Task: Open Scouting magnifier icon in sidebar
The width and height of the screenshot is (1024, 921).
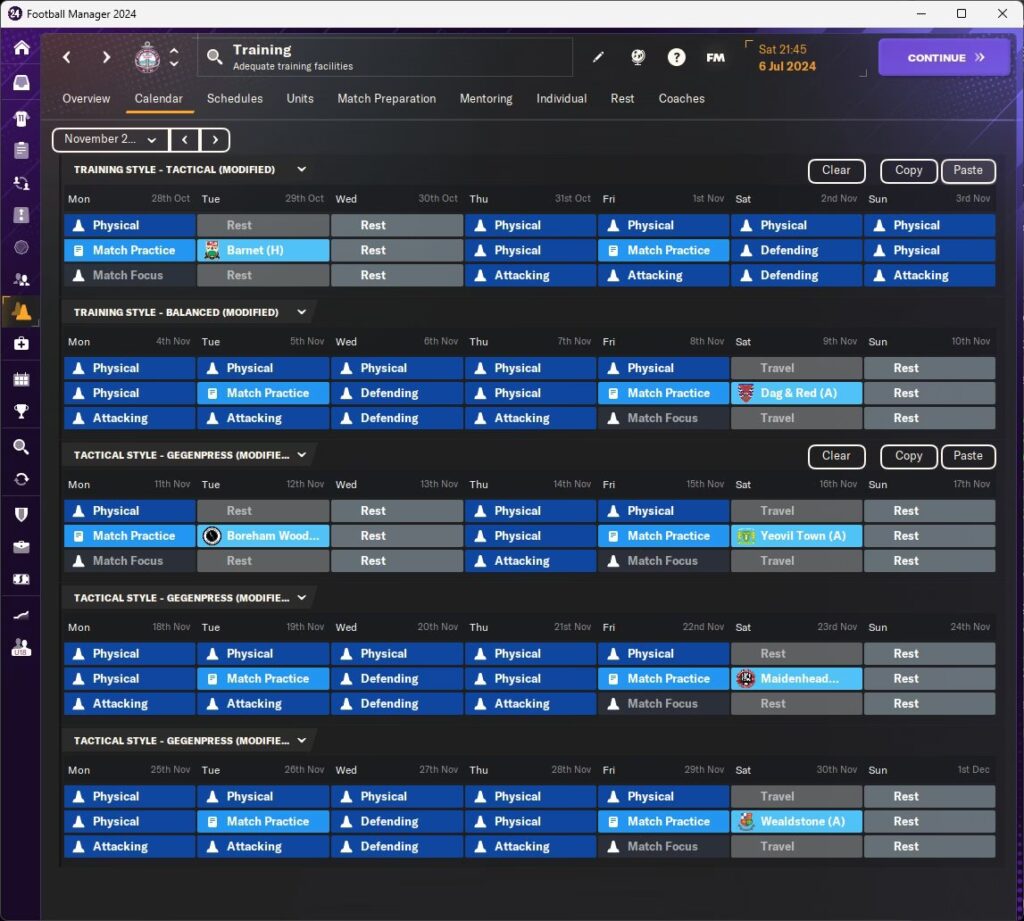Action: tap(21, 446)
